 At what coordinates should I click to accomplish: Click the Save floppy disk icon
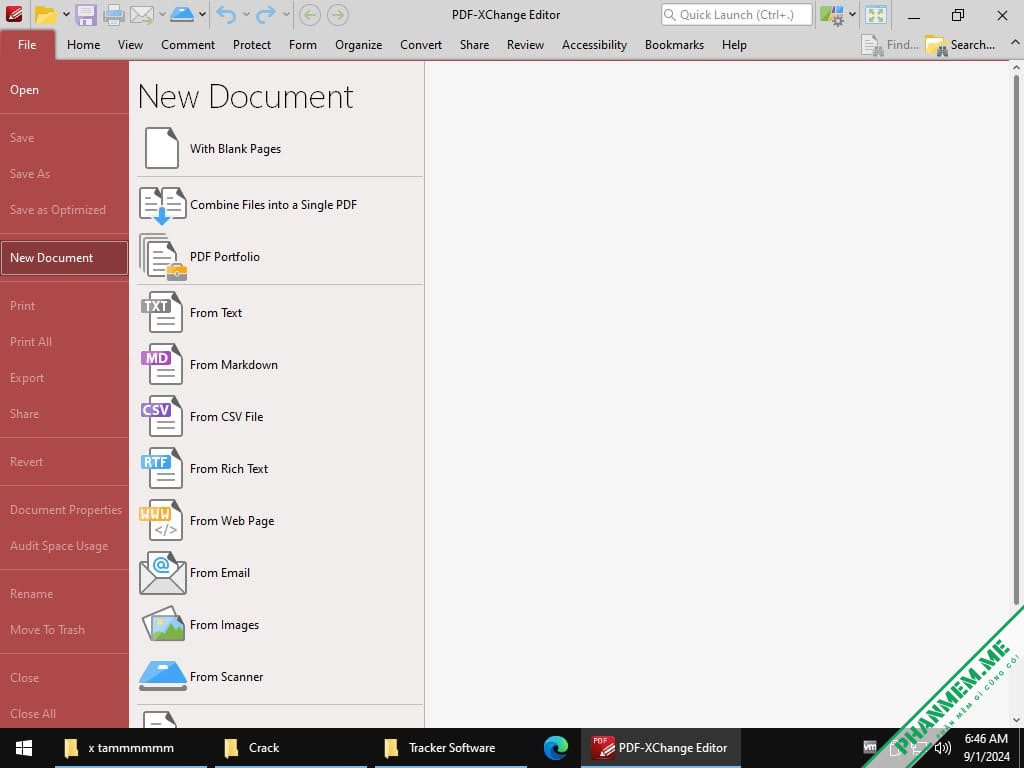point(86,14)
